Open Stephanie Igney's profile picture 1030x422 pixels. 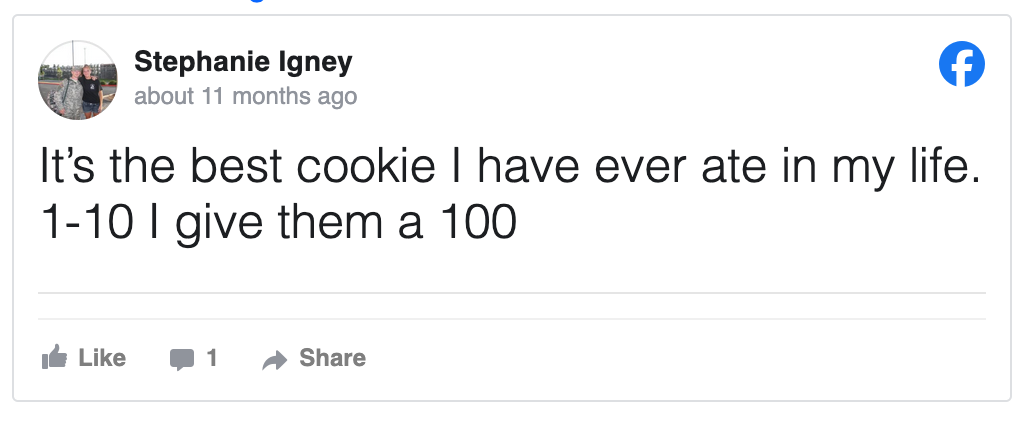point(77,80)
